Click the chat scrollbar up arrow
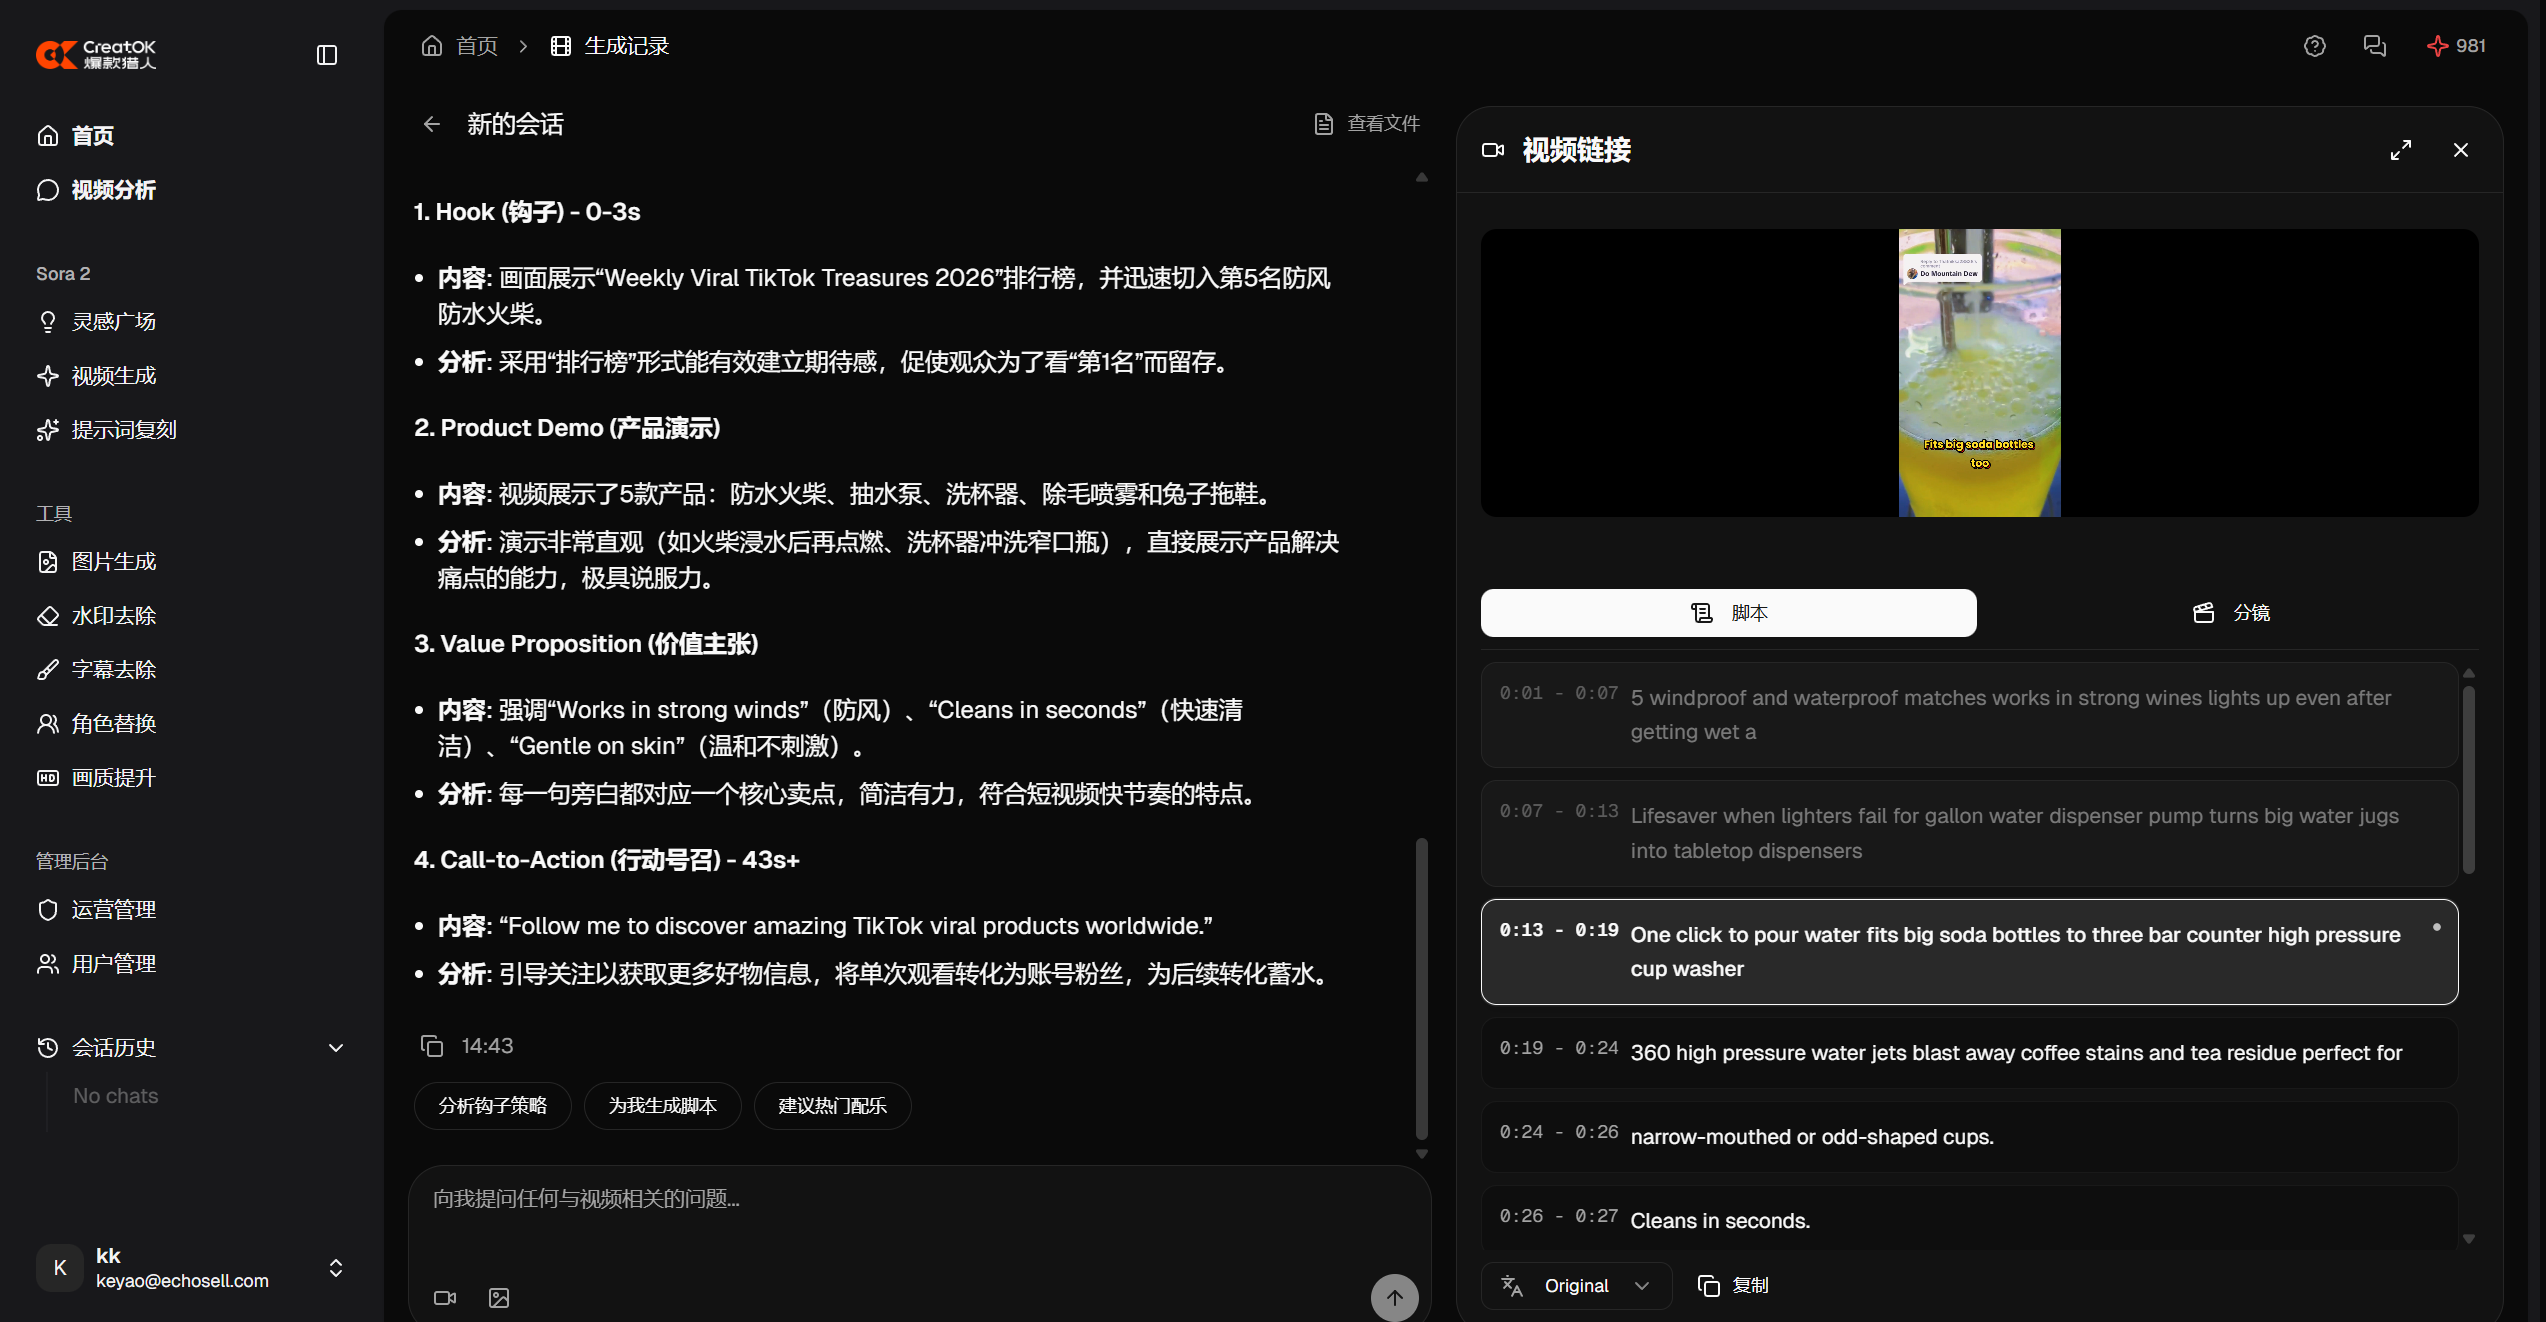Image resolution: width=2546 pixels, height=1322 pixels. (1422, 178)
